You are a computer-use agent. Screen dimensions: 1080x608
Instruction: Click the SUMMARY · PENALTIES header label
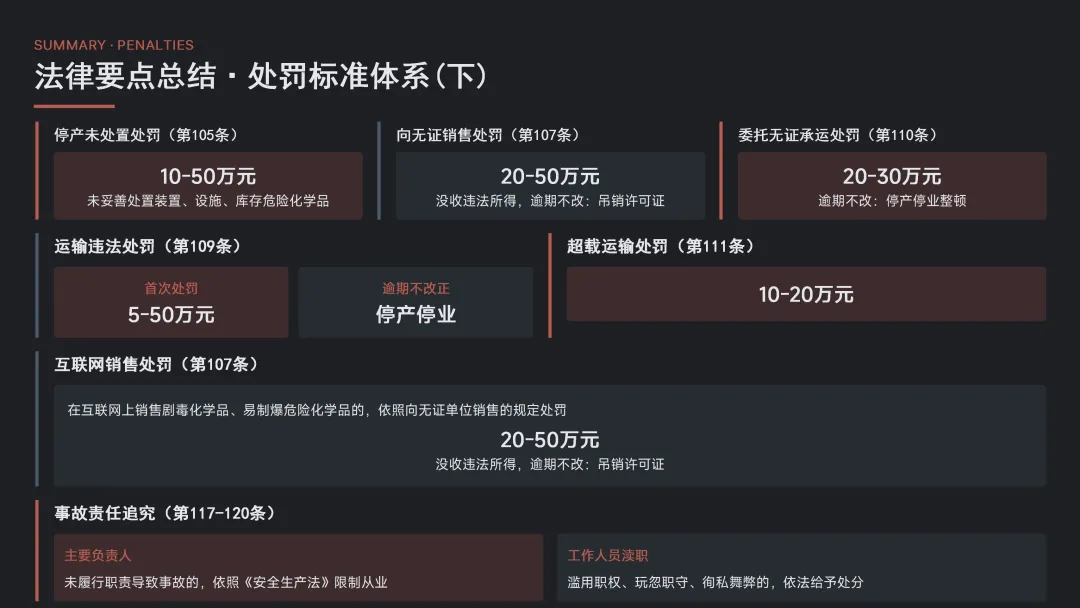point(114,45)
